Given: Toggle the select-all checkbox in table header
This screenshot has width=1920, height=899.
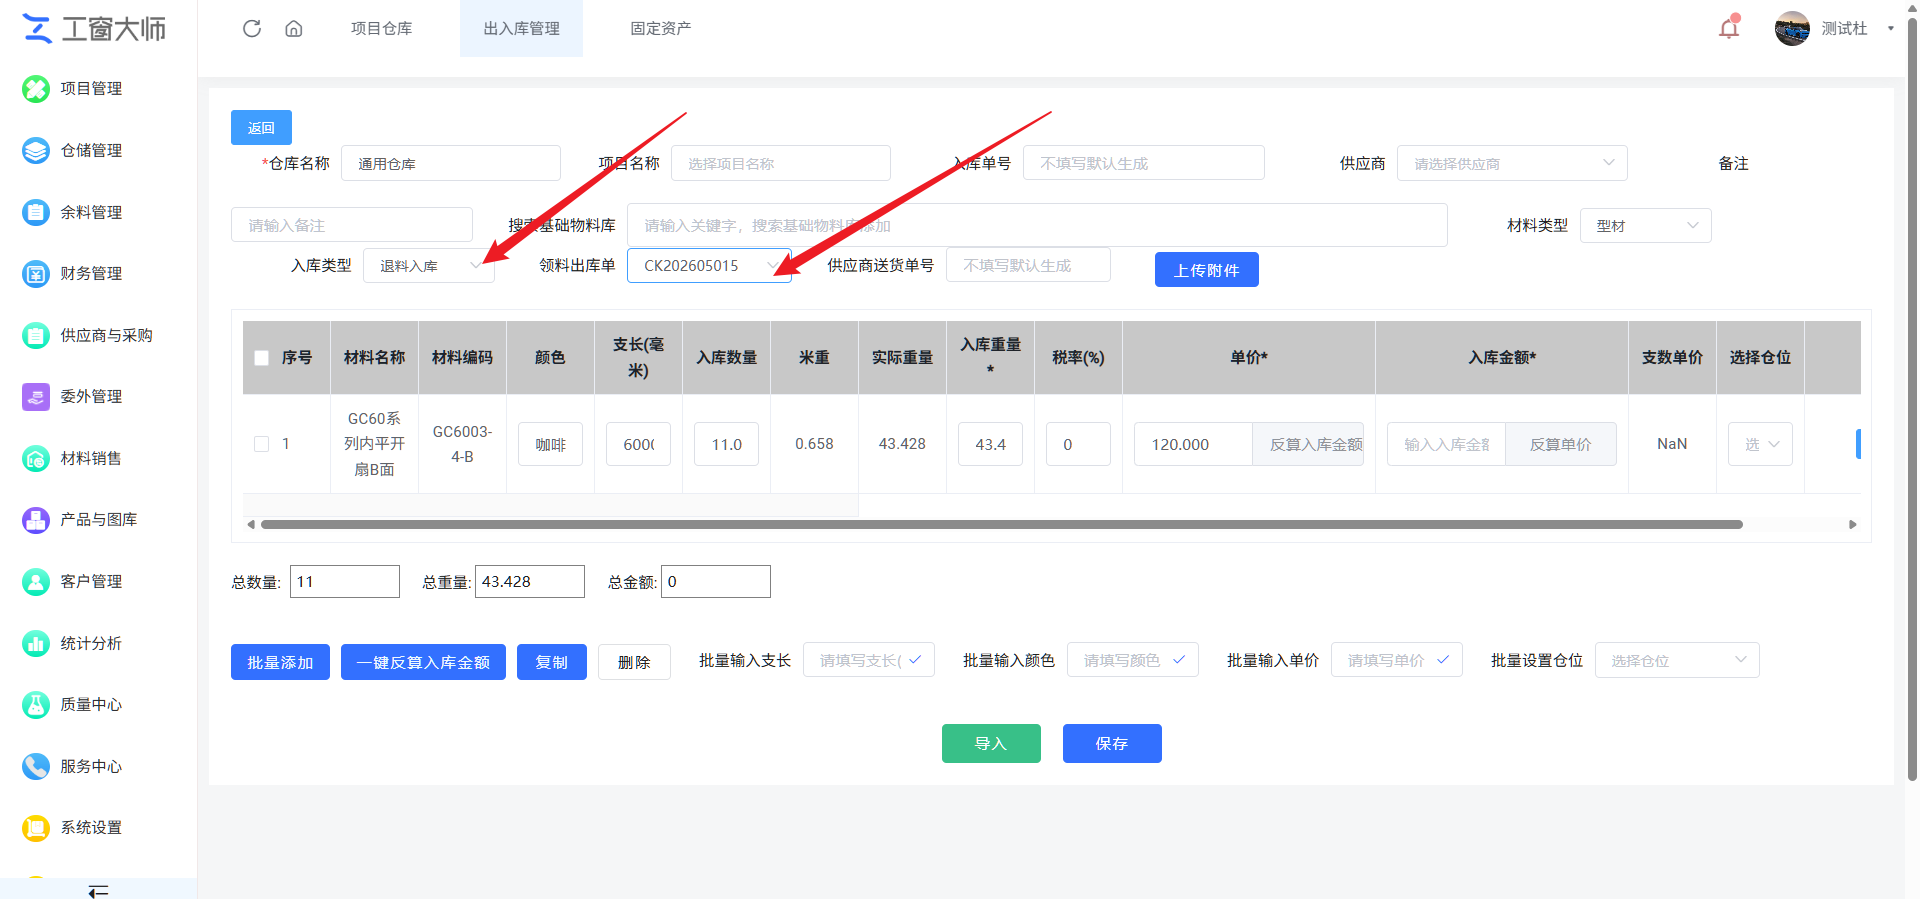Looking at the screenshot, I should click(x=262, y=358).
